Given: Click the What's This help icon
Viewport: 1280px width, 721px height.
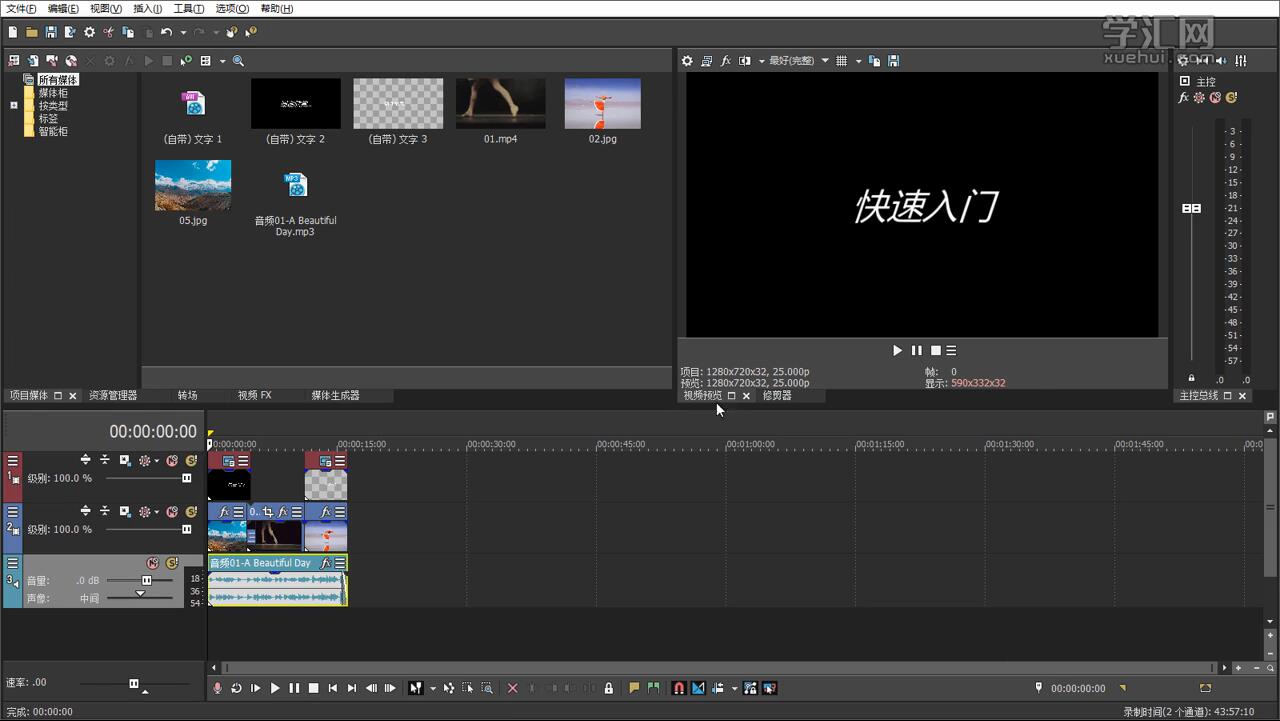Looking at the screenshot, I should (250, 32).
